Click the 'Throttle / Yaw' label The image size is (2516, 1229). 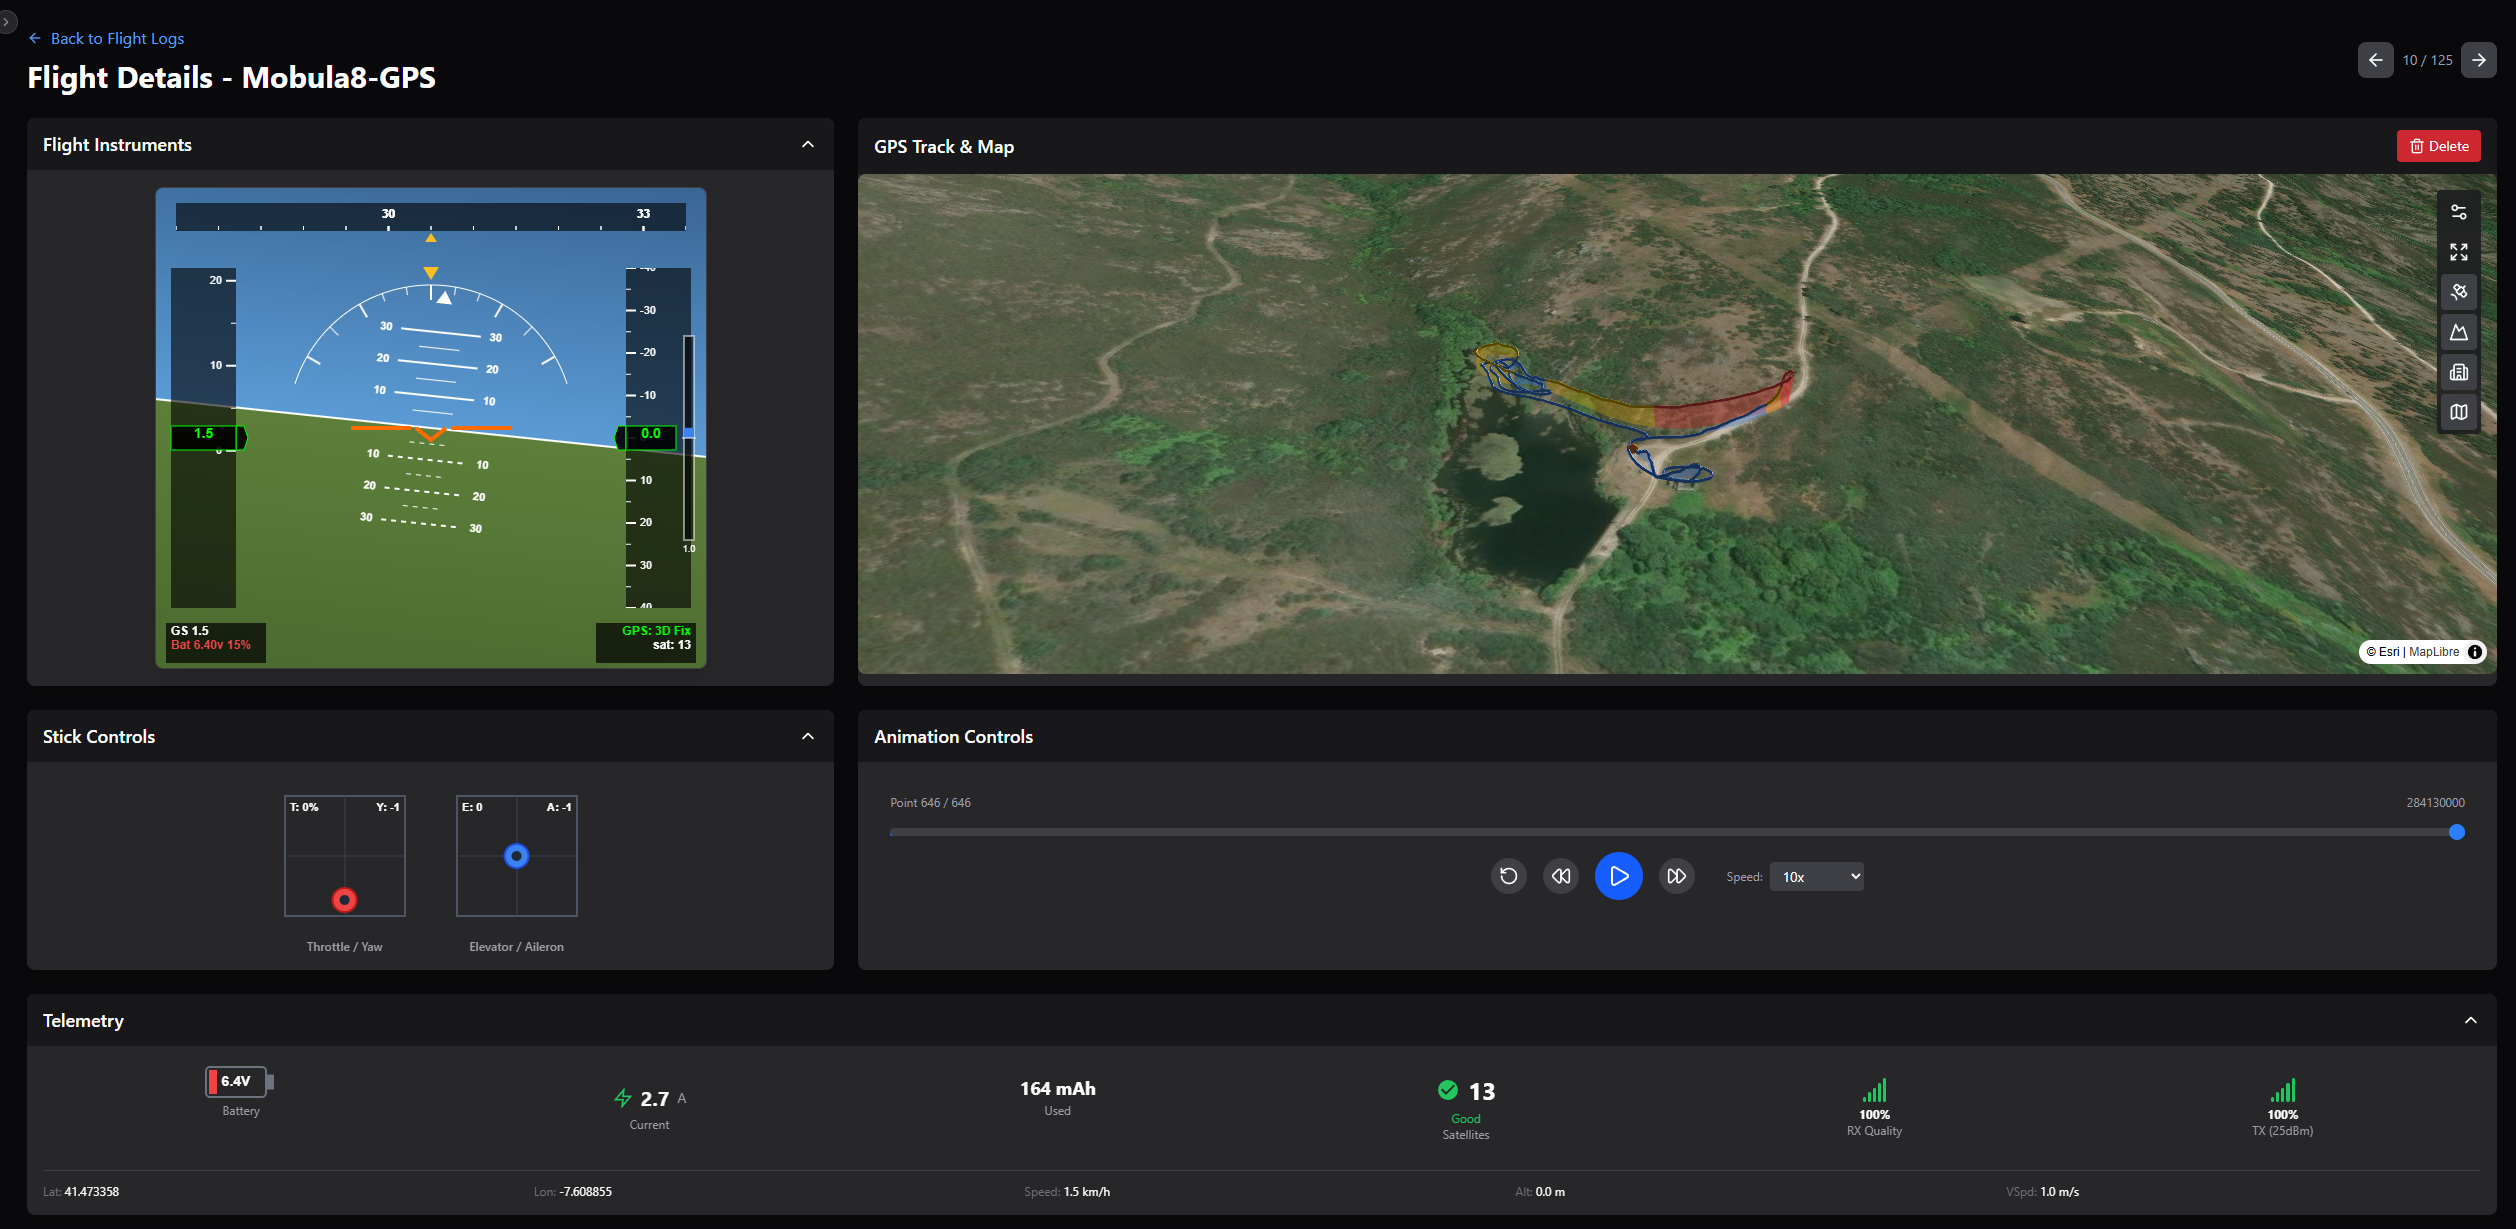[344, 947]
